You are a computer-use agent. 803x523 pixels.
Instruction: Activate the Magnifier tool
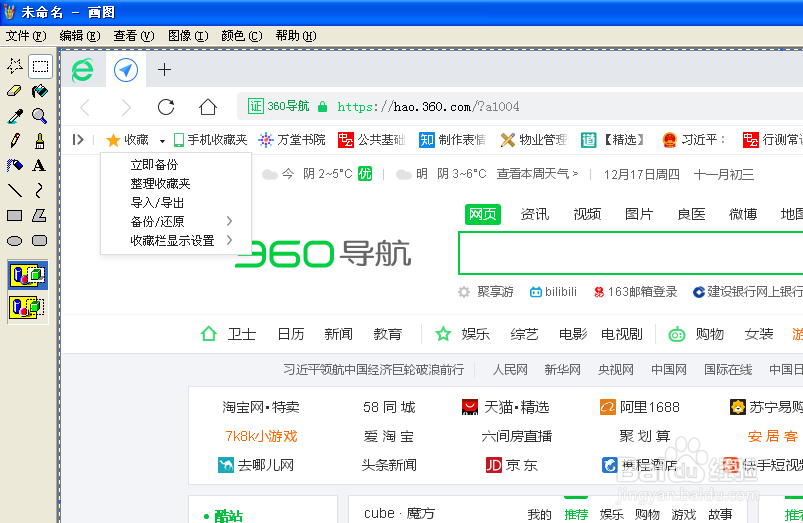click(x=40, y=116)
